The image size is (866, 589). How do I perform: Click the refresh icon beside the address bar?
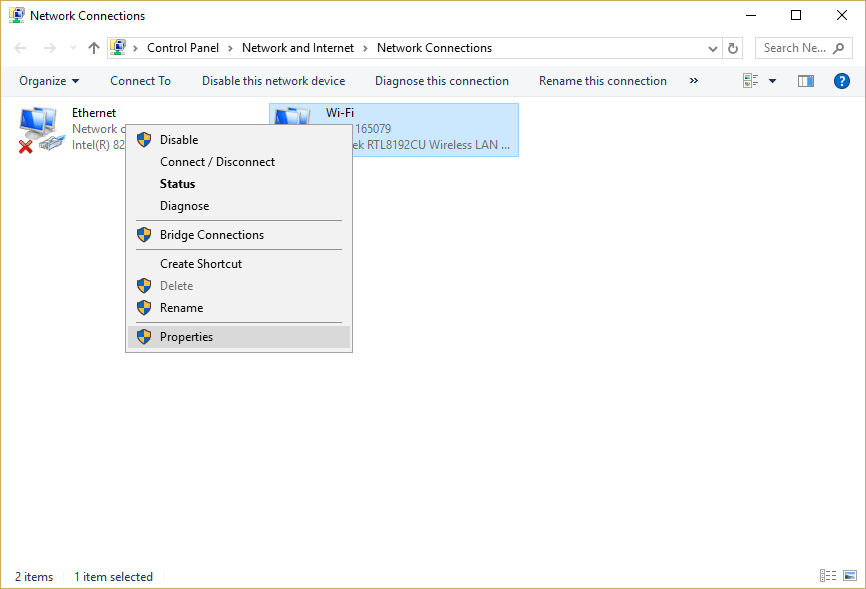[x=732, y=47]
